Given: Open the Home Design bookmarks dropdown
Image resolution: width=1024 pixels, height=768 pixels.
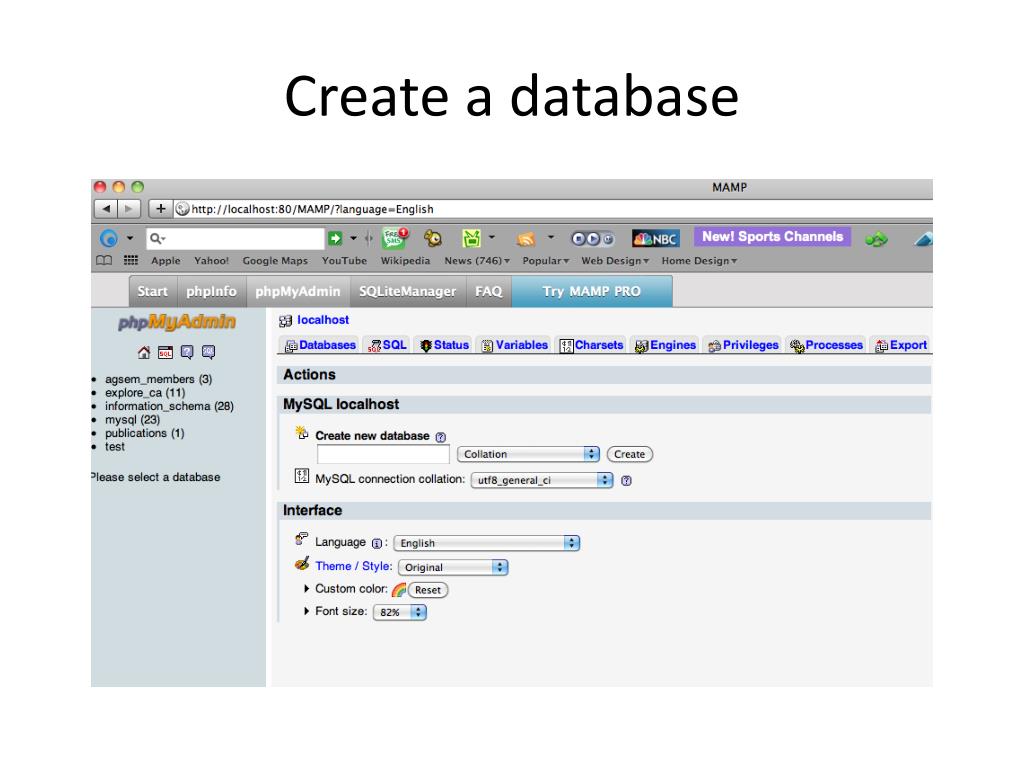Looking at the screenshot, I should 699,261.
